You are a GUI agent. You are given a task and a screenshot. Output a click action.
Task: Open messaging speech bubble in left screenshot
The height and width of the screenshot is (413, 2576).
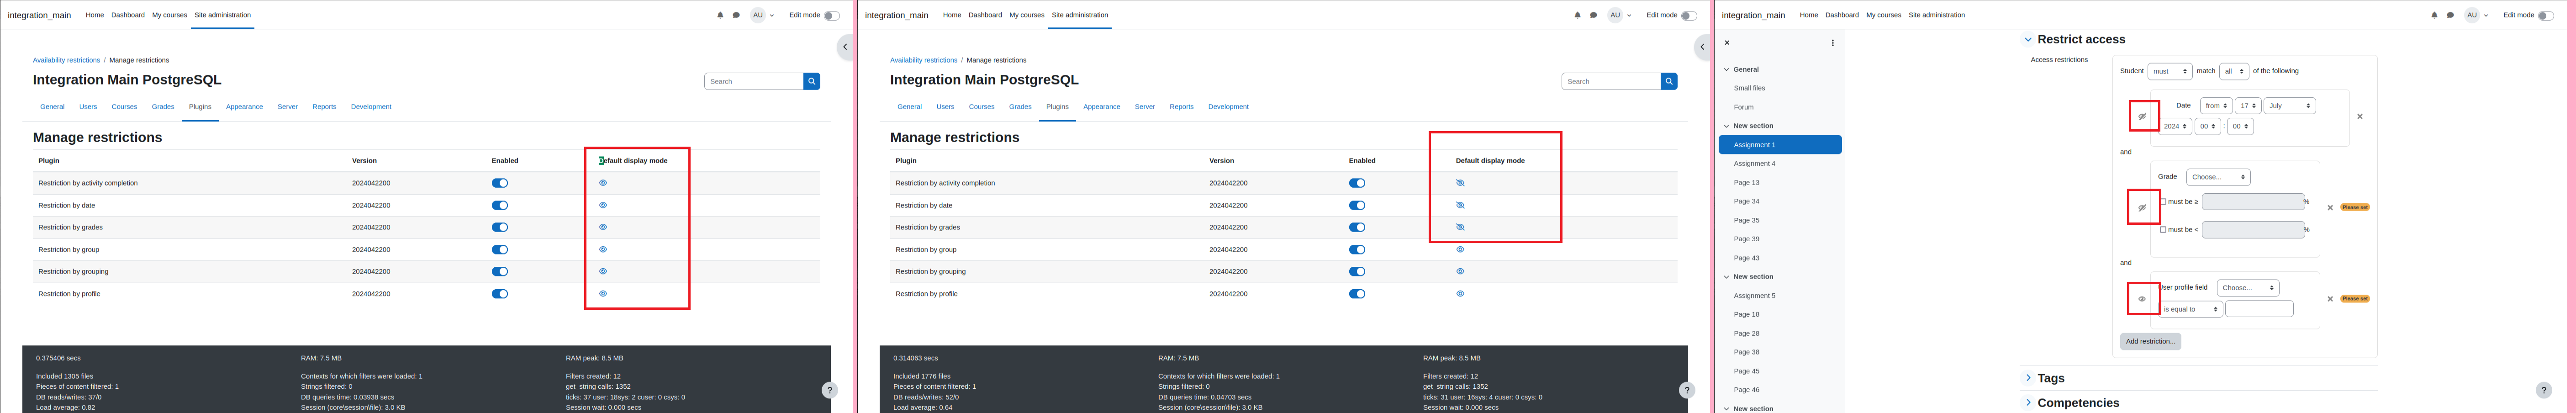click(x=736, y=15)
